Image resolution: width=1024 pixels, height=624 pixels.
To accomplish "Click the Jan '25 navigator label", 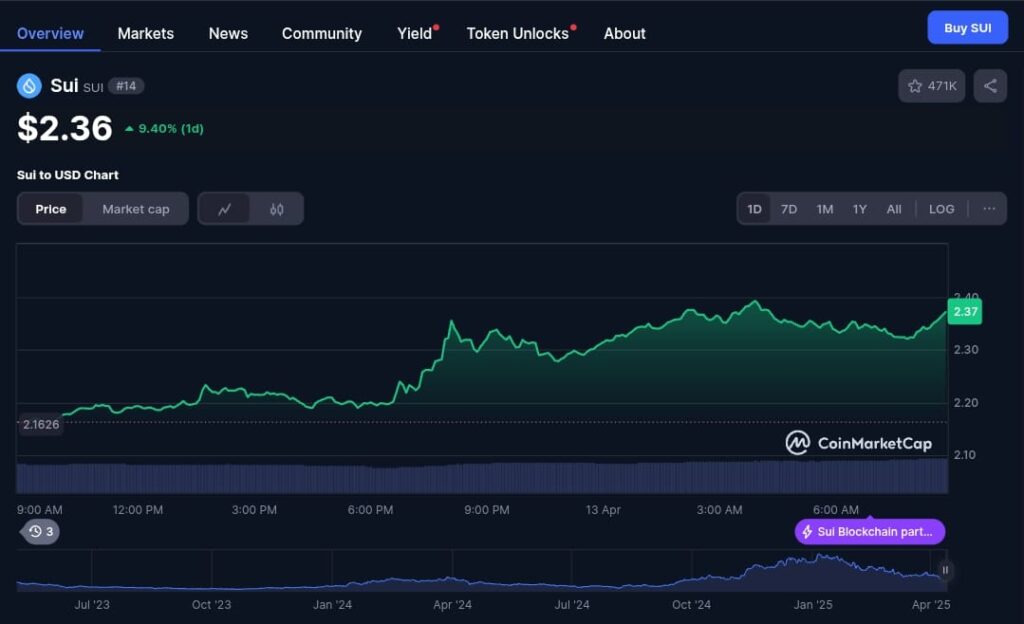I will click(x=812, y=604).
